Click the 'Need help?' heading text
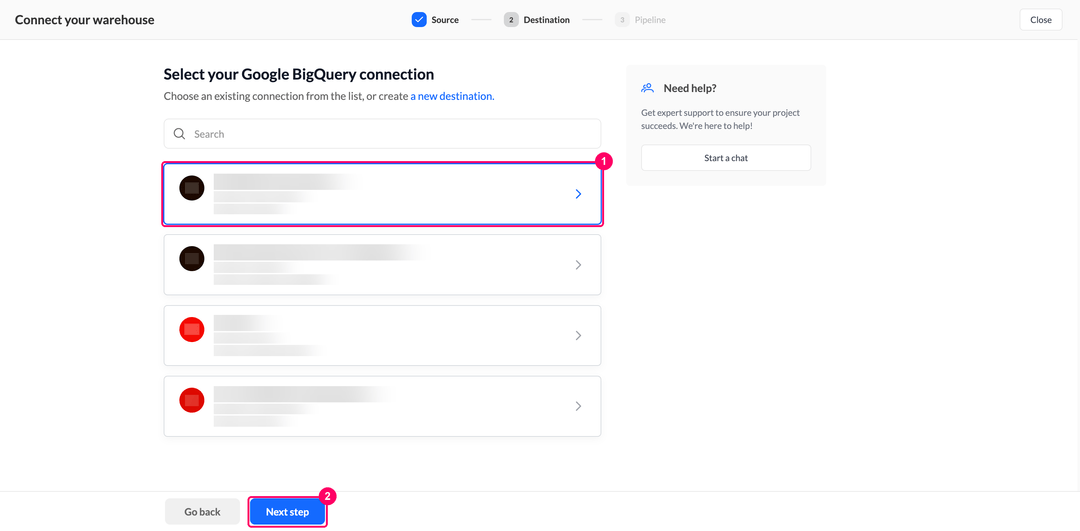This screenshot has width=1080, height=531. pyautogui.click(x=690, y=88)
